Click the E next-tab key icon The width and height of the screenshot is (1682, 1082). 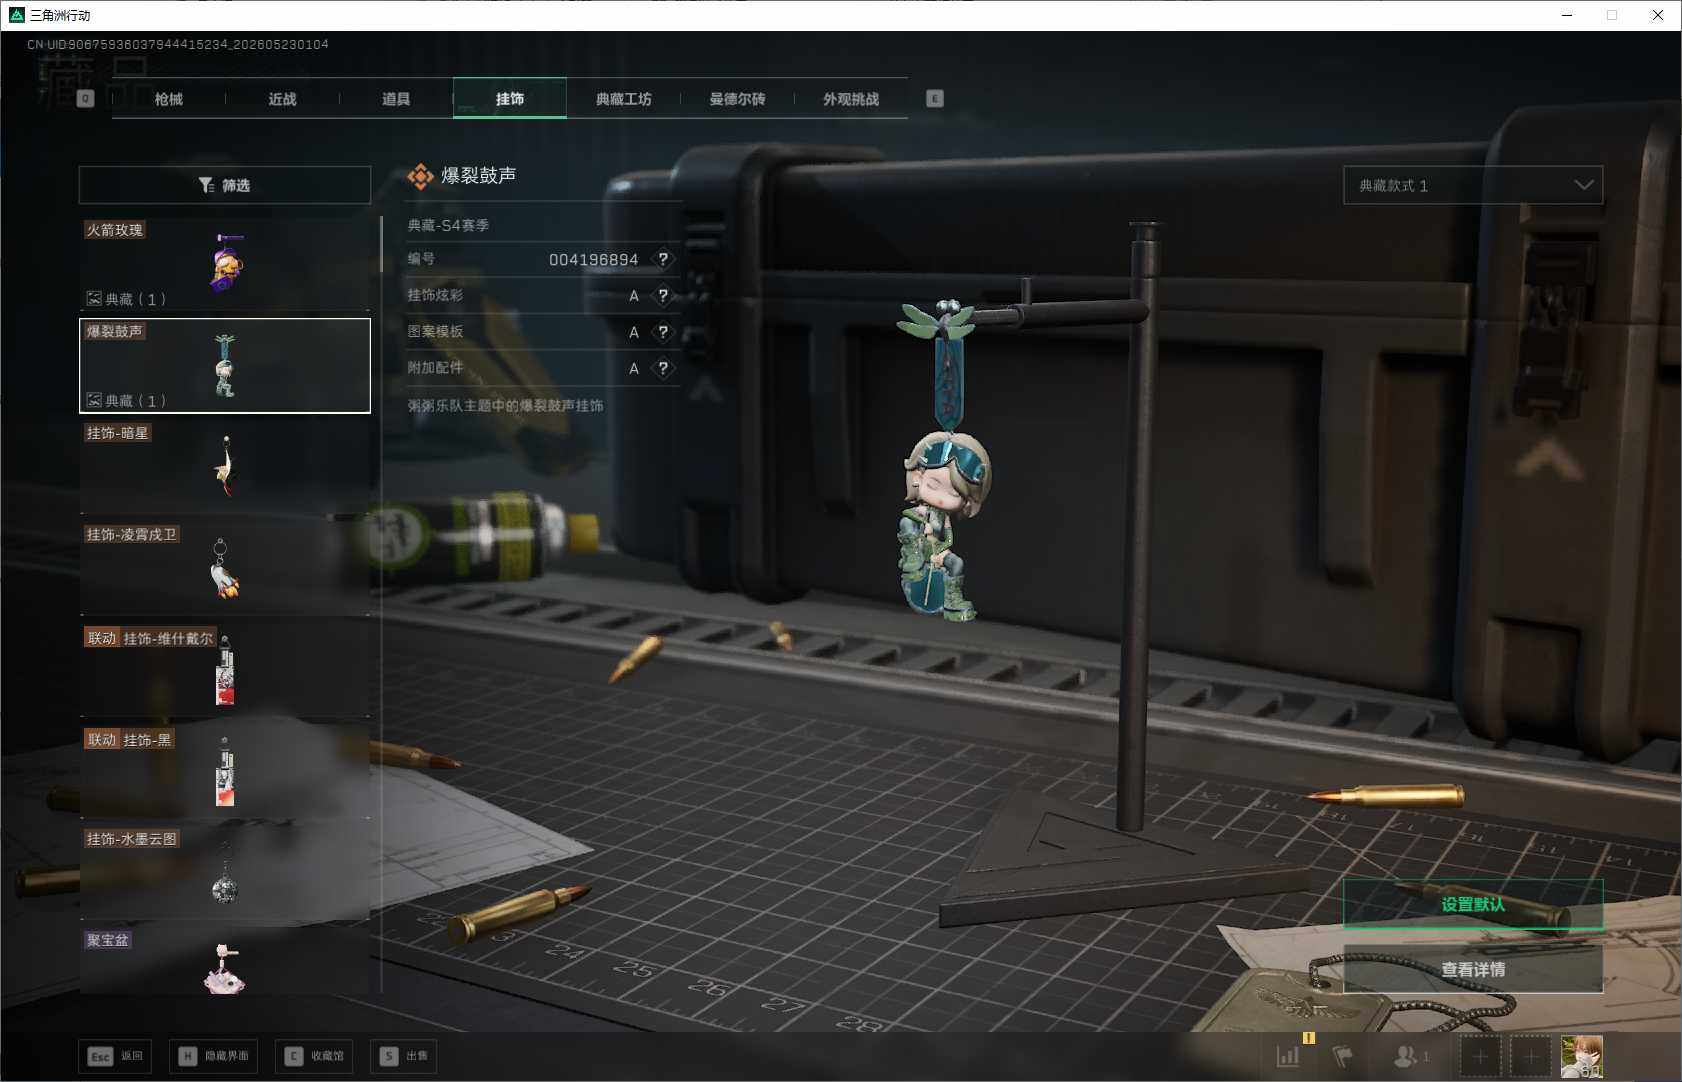935,99
